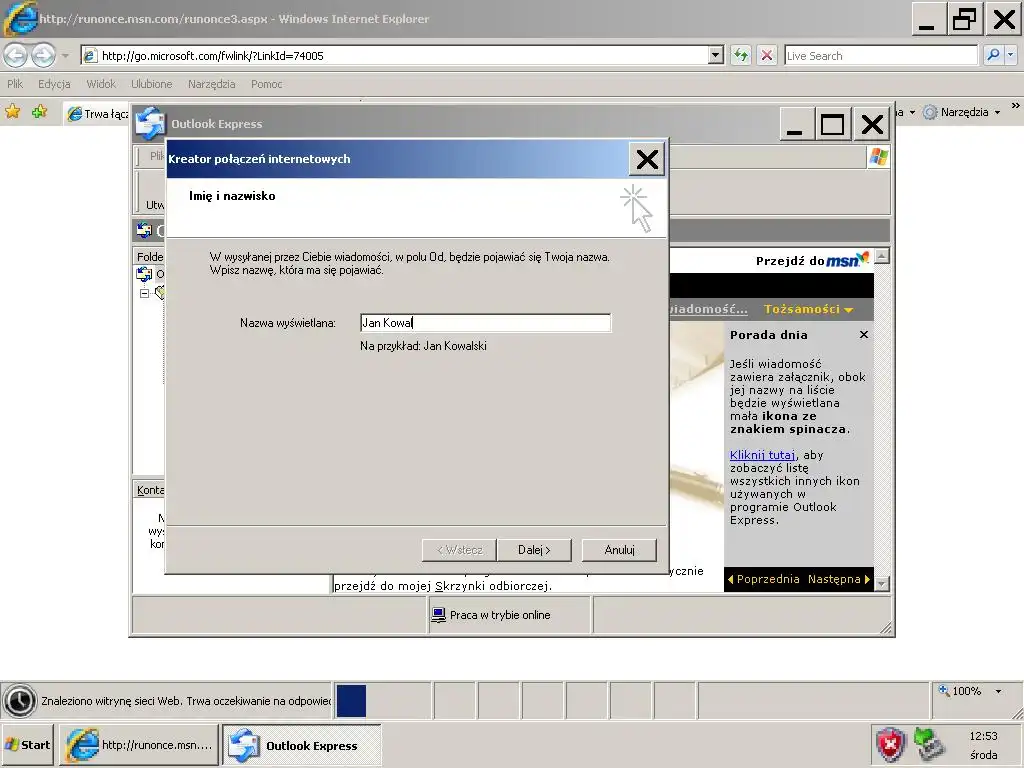The image size is (1024, 768).
Task: Click the red Stop loading icon
Action: click(x=767, y=56)
